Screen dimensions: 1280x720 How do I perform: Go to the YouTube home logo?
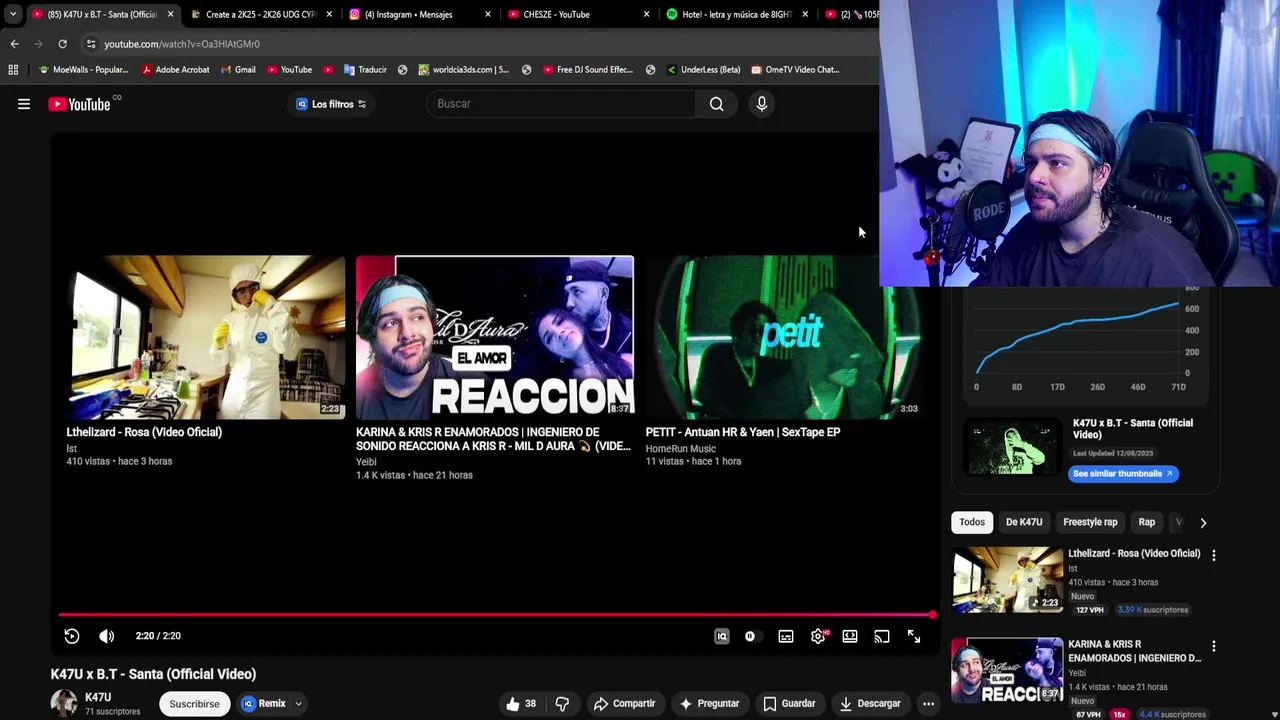tap(79, 104)
